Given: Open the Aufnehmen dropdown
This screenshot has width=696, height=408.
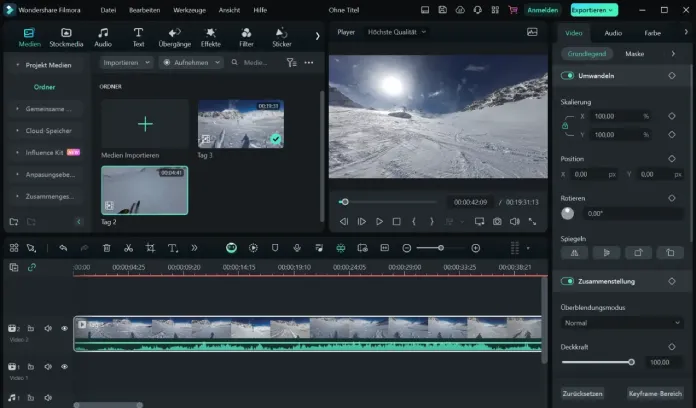Looking at the screenshot, I should [191, 63].
